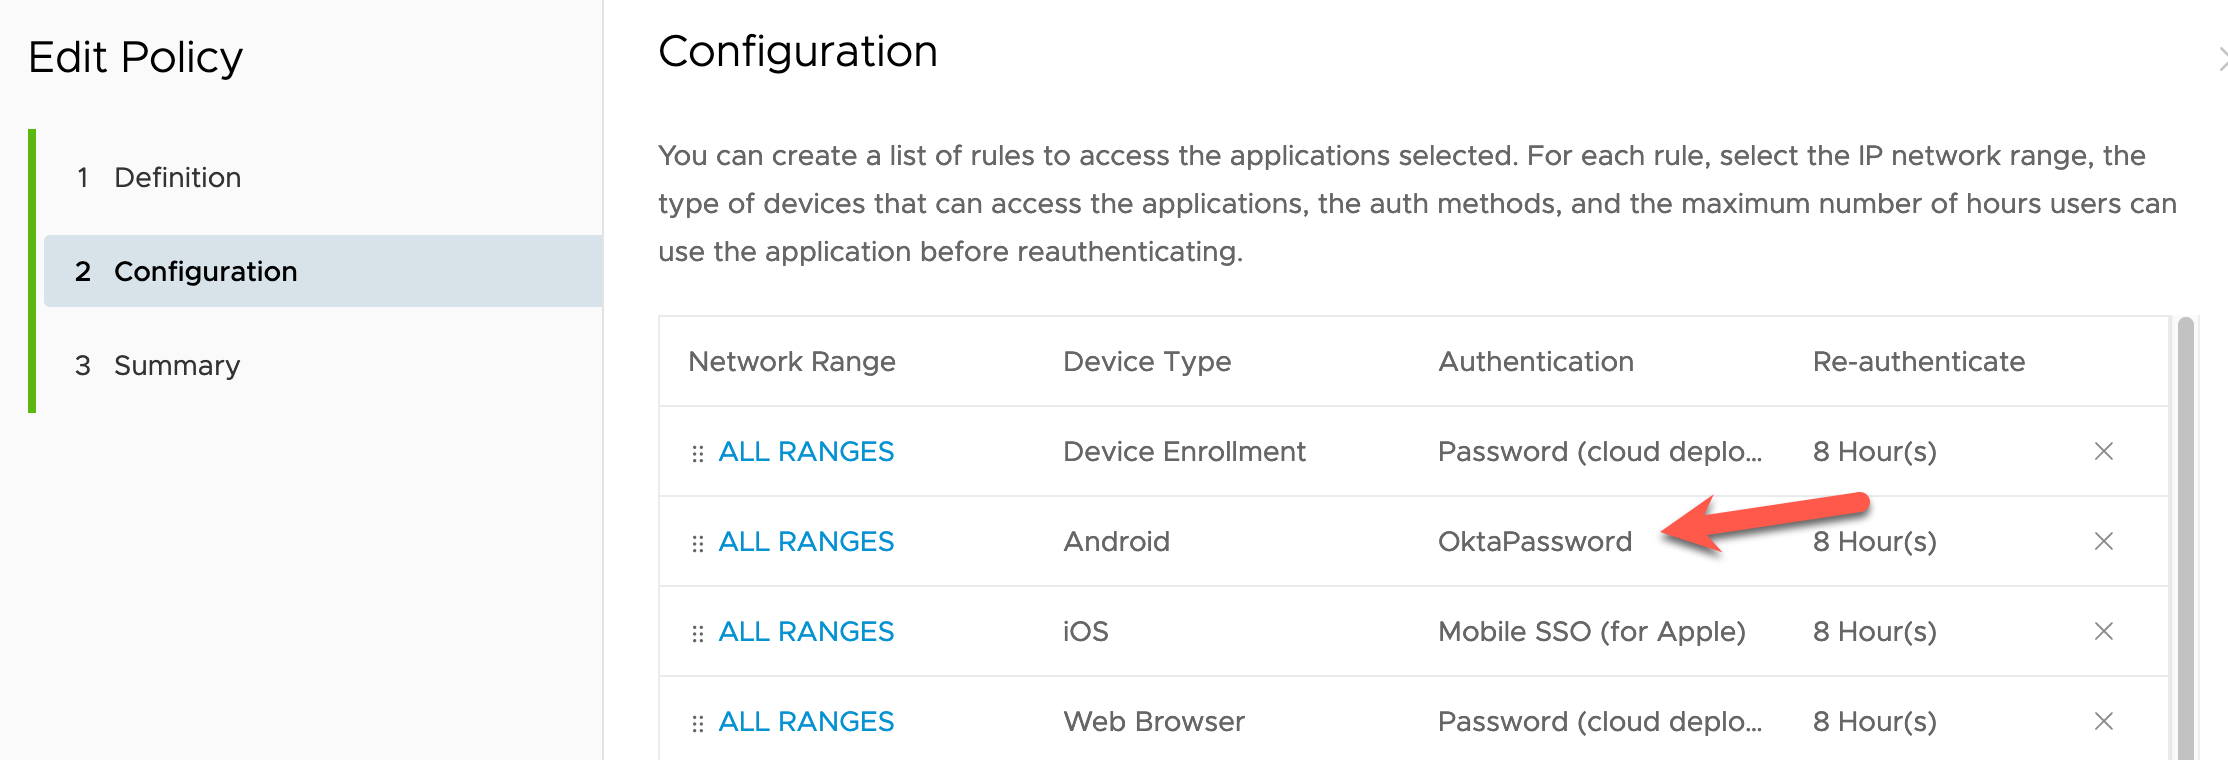
Task: Click the rules table vertical scrollbar
Action: click(x=2185, y=540)
